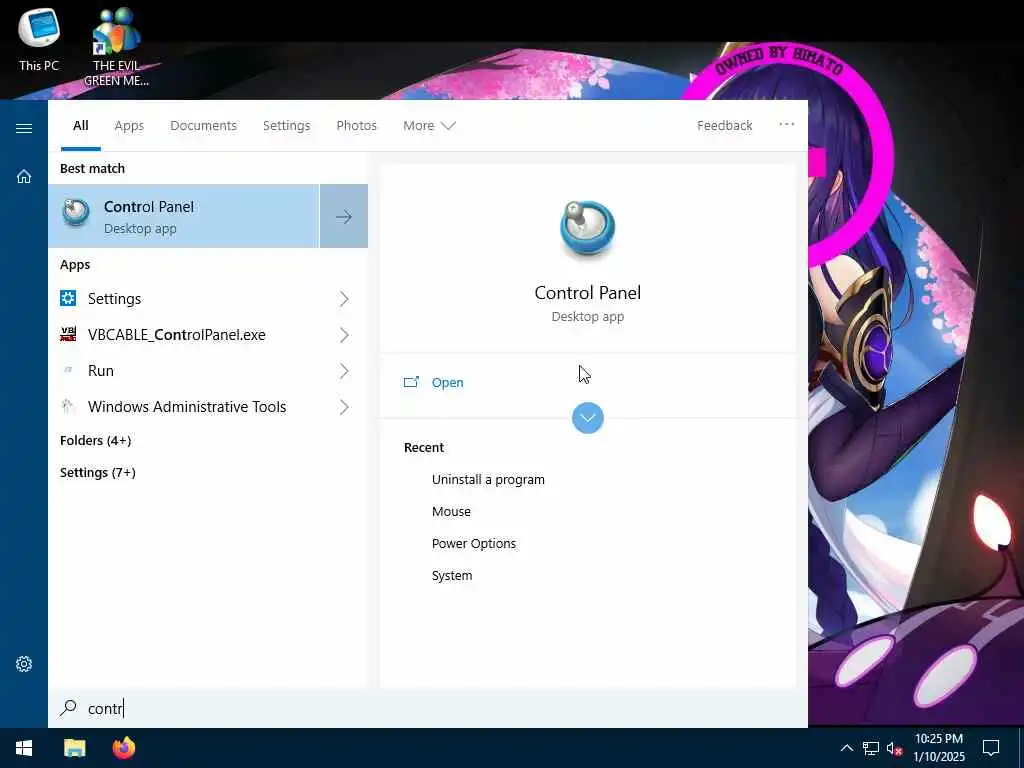This screenshot has height=768, width=1024.
Task: Click the muted volume tray icon
Action: [895, 748]
